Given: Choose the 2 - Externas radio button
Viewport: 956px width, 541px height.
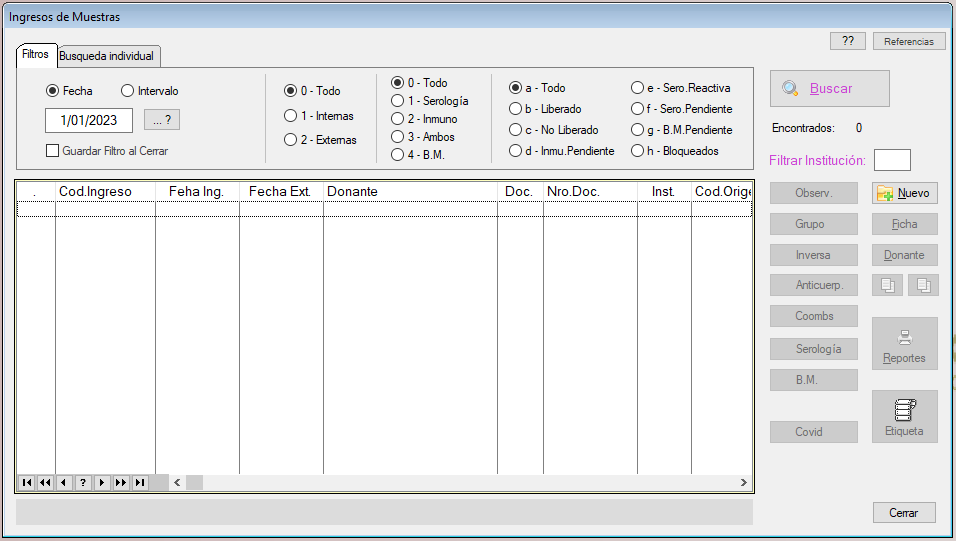Looking at the screenshot, I should click(291, 140).
